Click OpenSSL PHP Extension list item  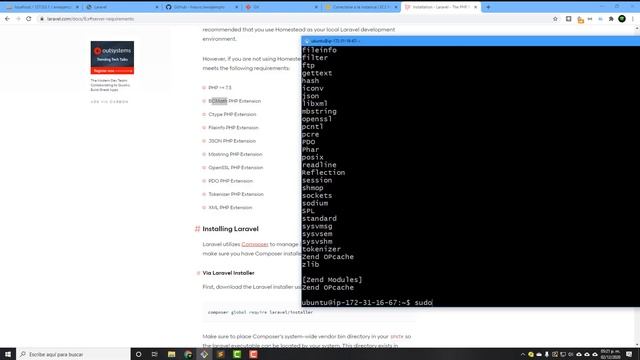[x=236, y=168]
